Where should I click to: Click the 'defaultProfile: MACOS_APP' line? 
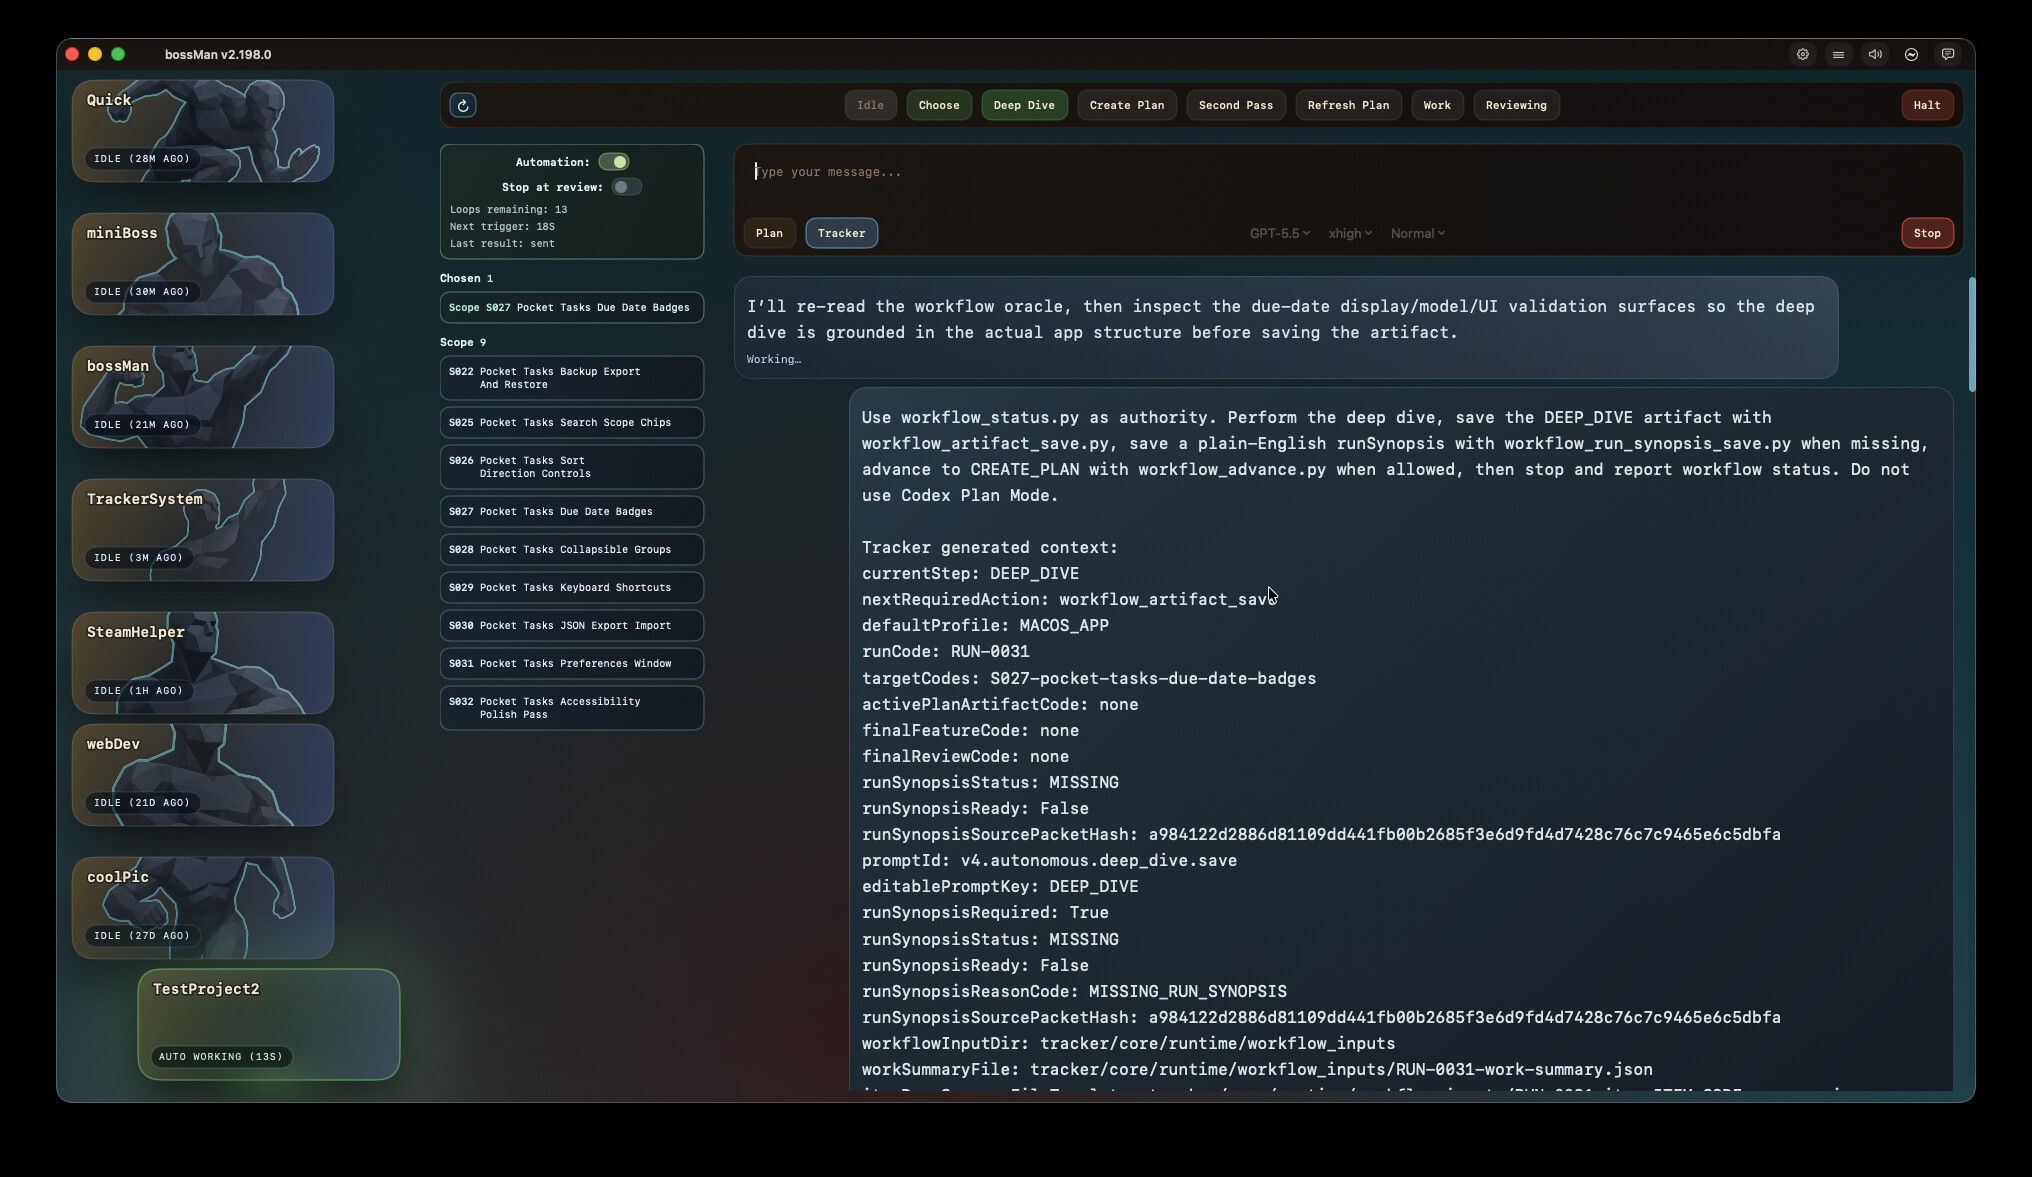[x=985, y=626]
